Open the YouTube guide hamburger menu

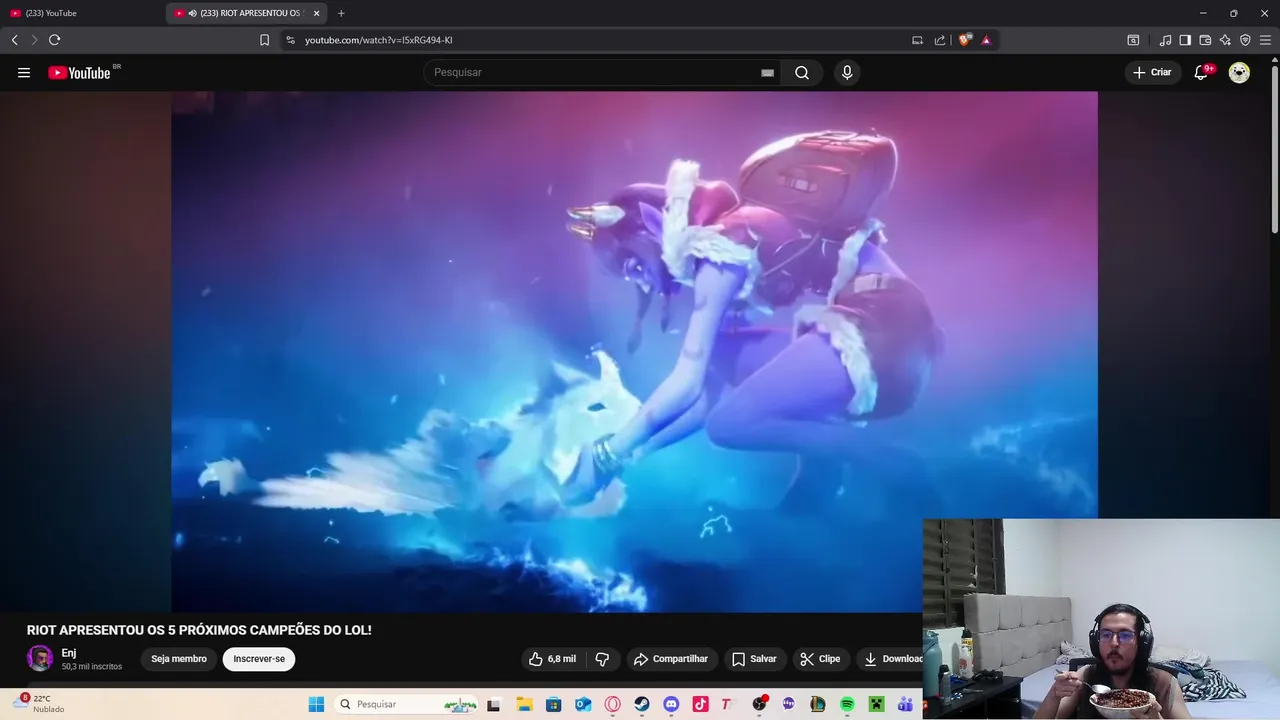[24, 72]
